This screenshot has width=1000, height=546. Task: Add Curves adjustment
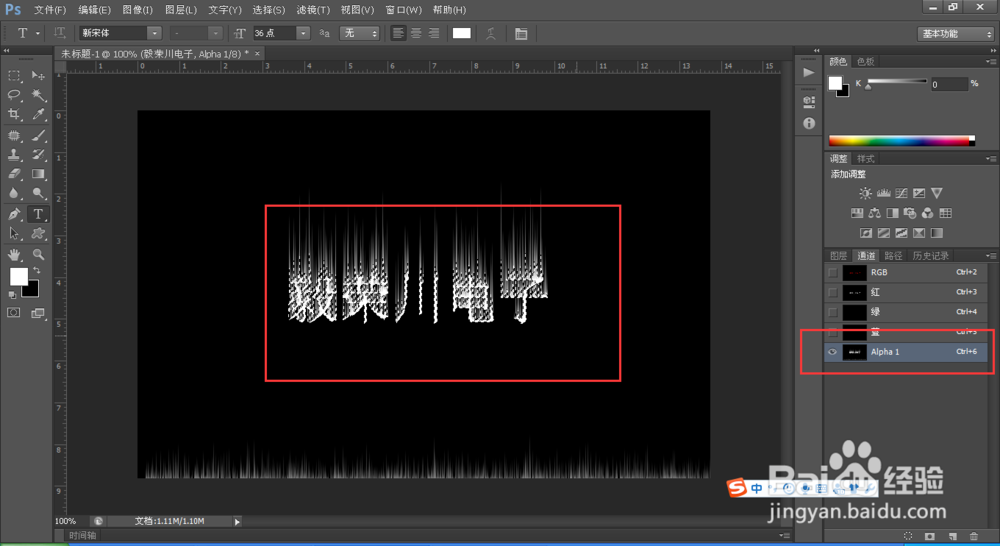tap(901, 193)
